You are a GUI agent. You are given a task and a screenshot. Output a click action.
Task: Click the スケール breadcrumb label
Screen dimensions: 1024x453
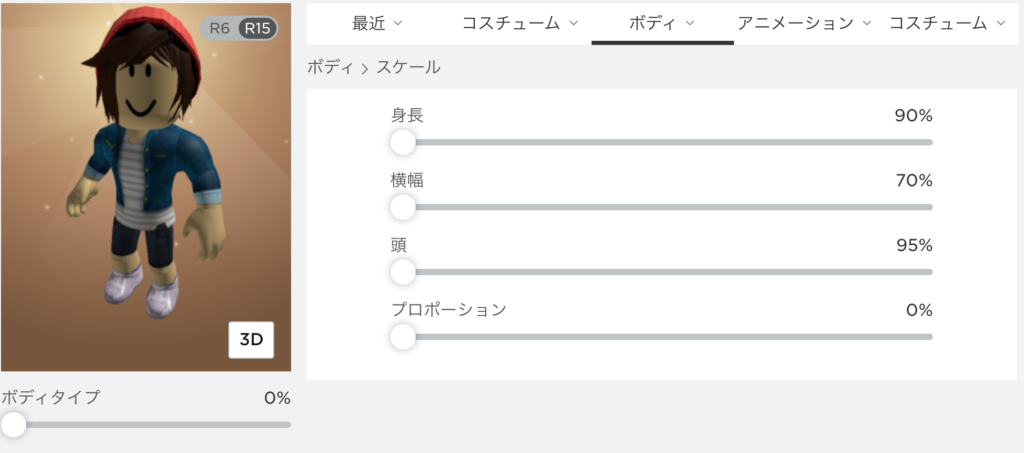click(408, 67)
